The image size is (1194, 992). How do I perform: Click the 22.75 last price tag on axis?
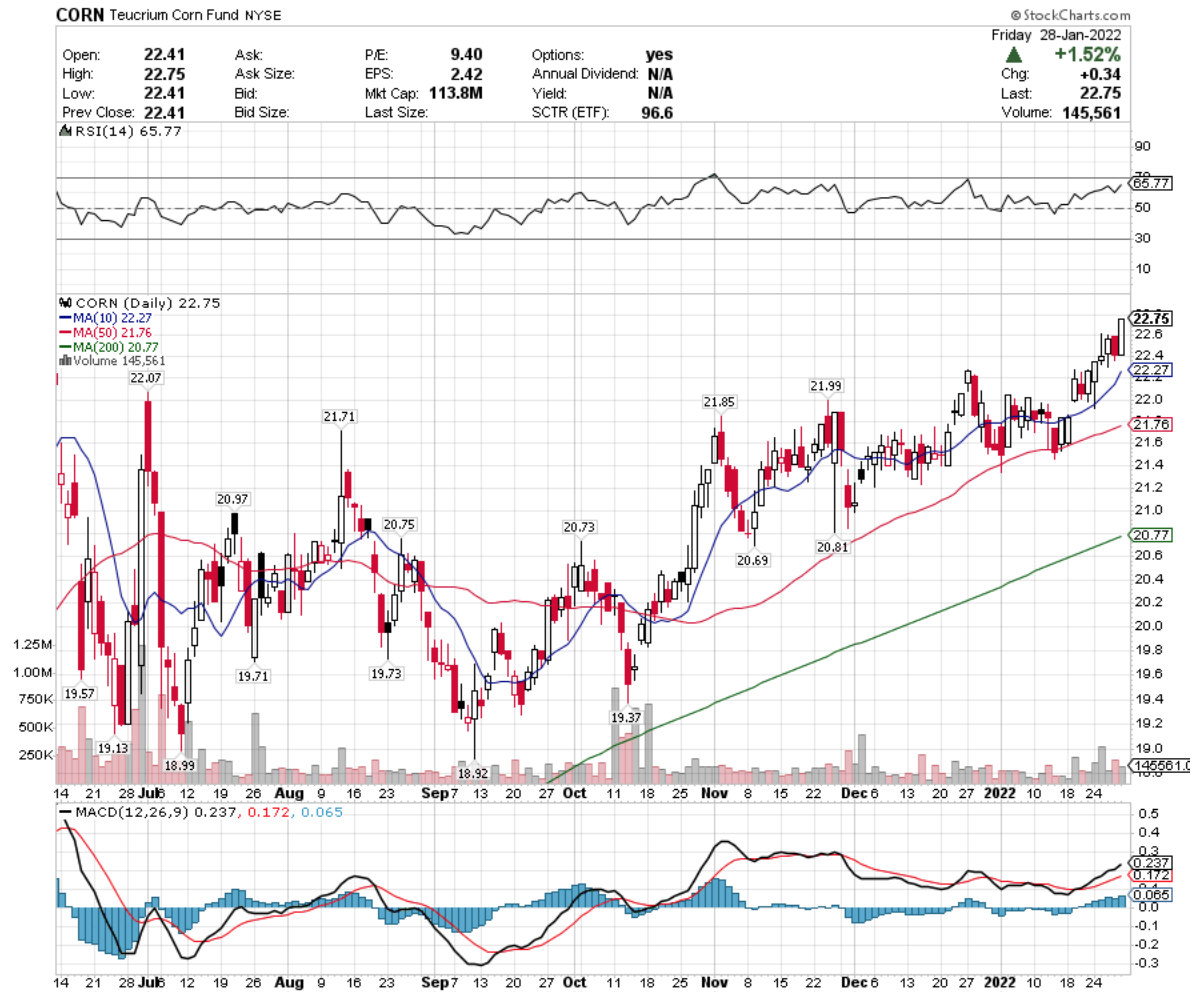pos(1151,318)
